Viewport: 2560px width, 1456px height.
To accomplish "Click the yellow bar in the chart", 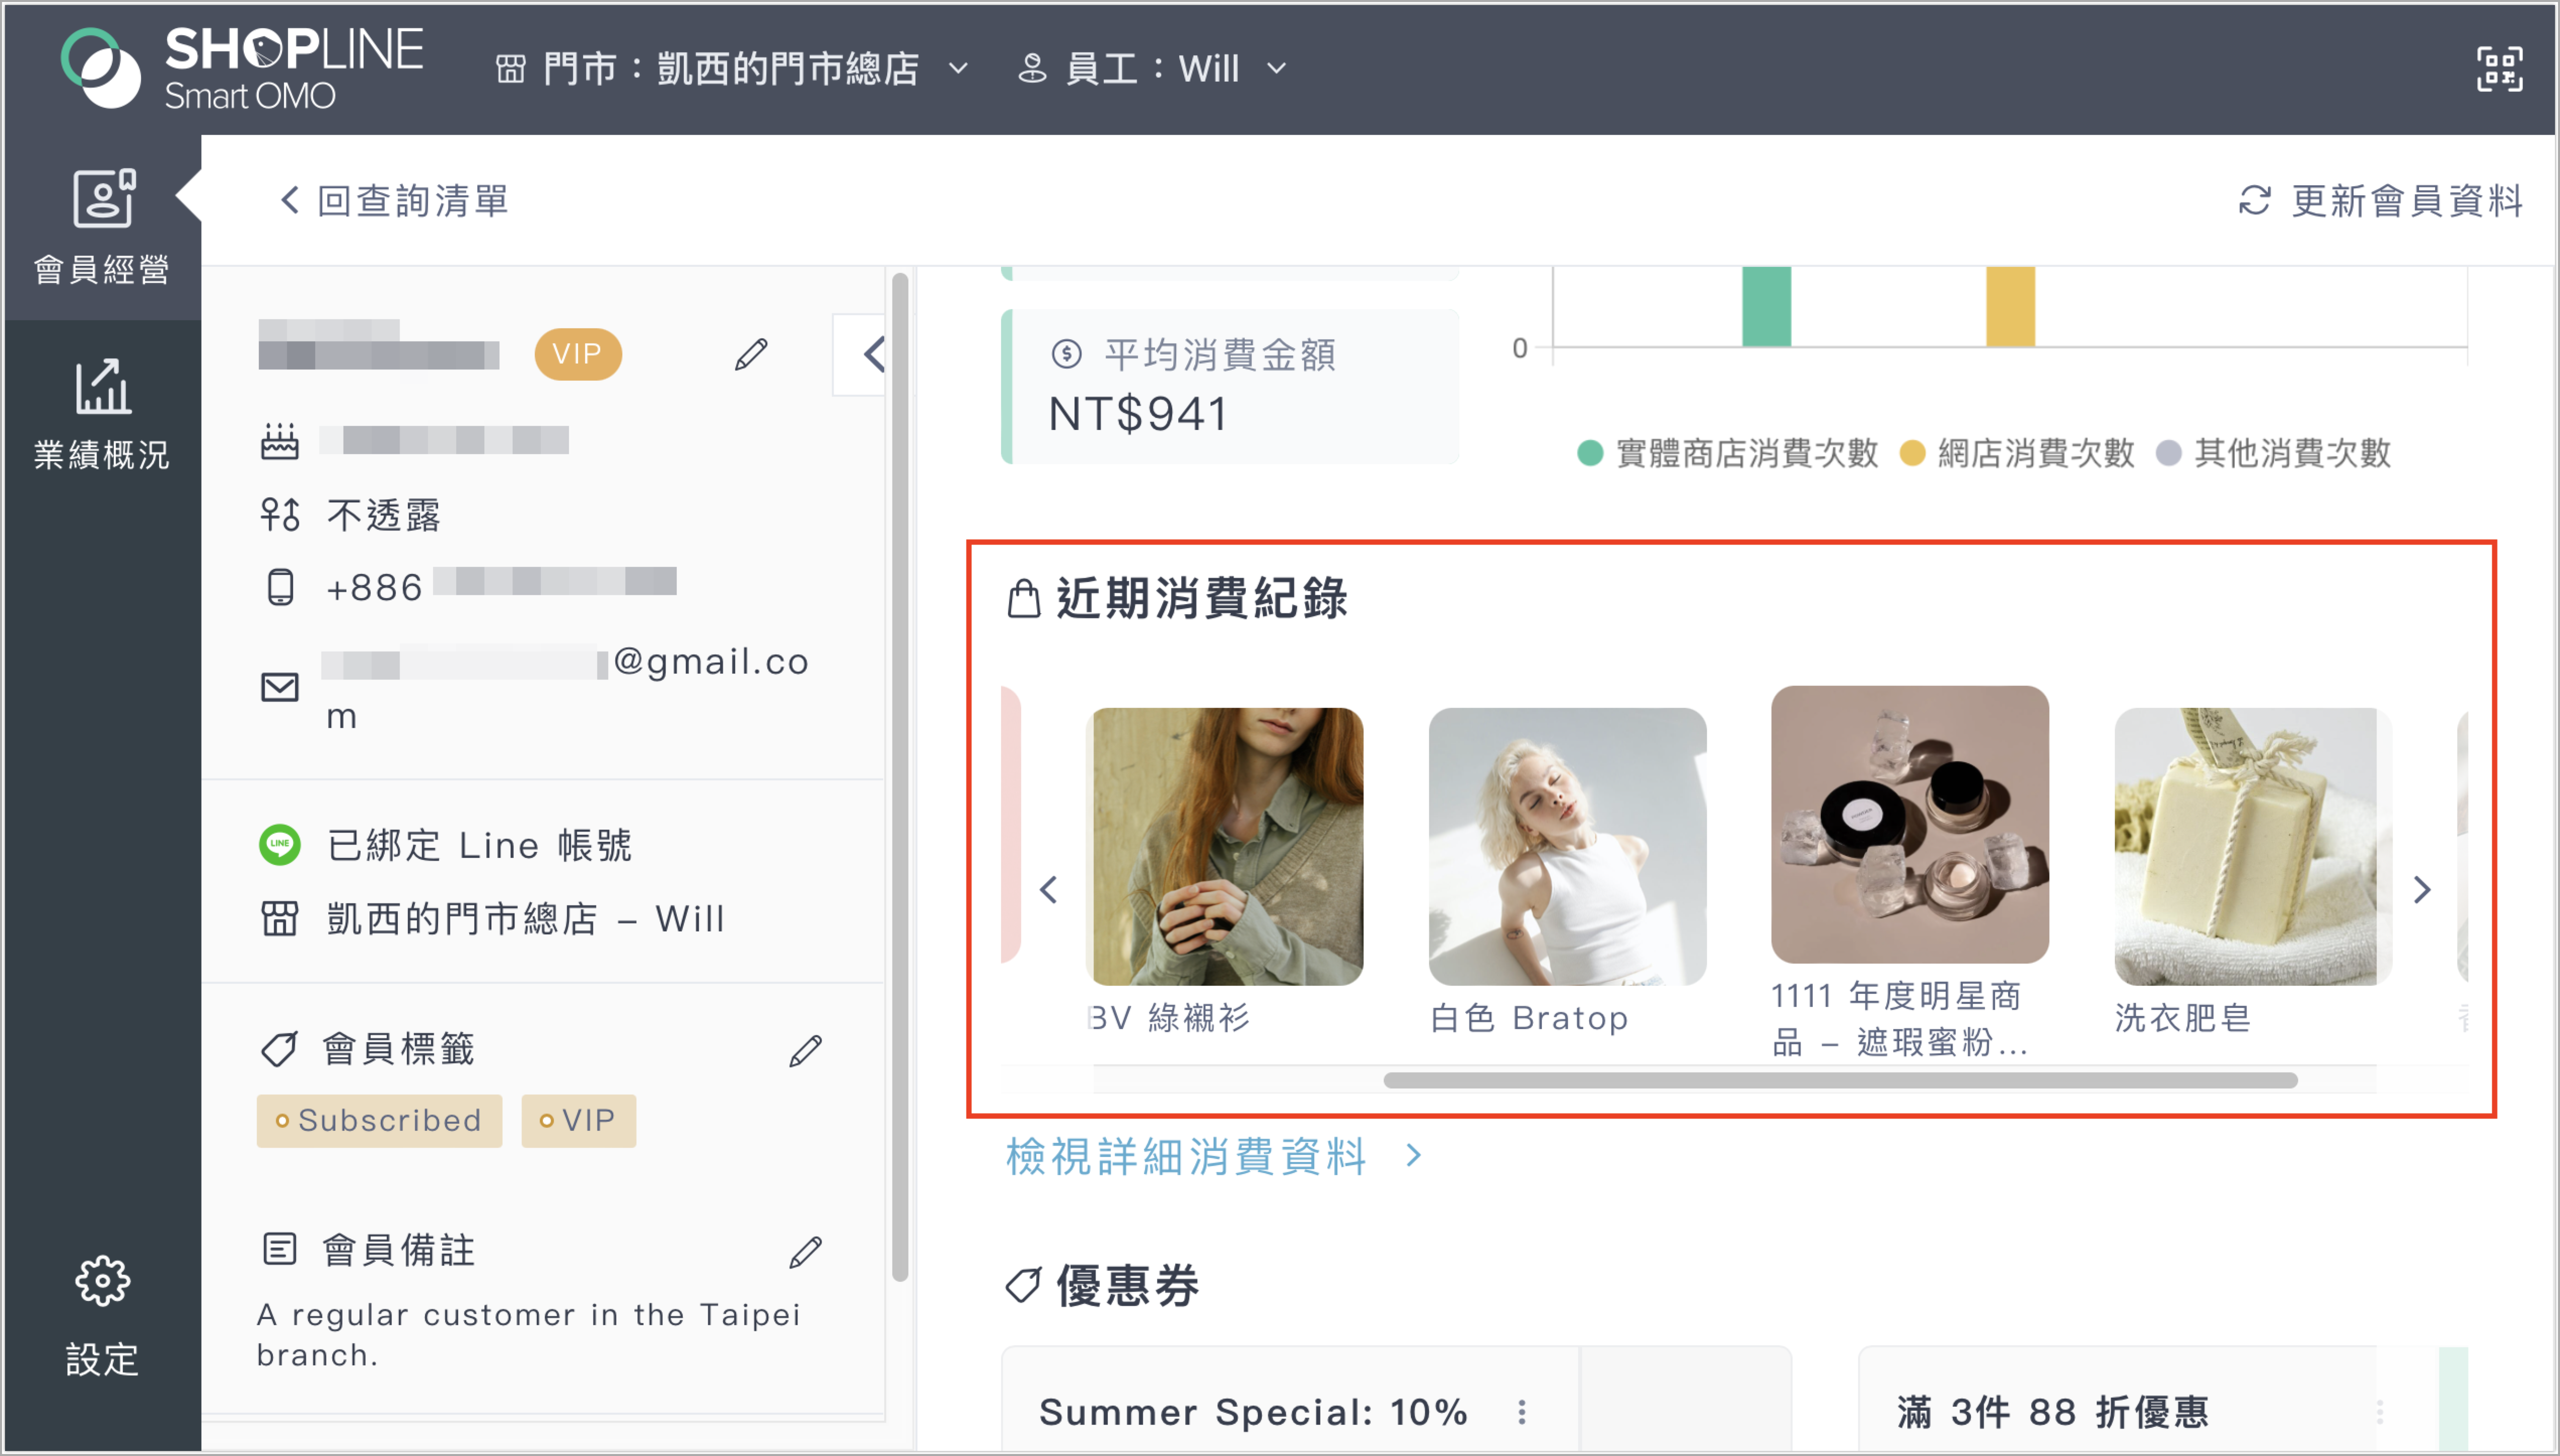I will (2010, 306).
